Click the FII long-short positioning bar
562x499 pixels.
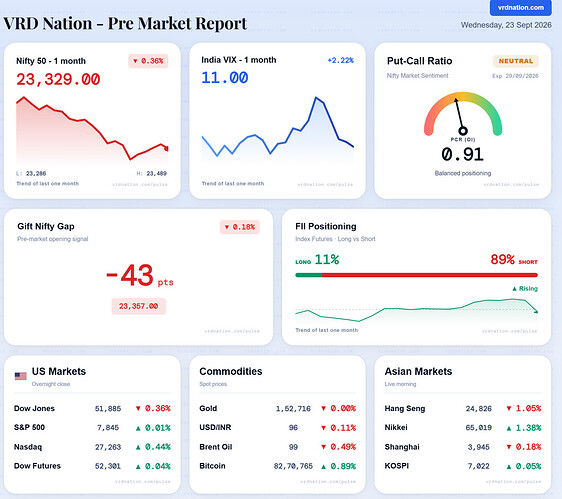click(416, 275)
